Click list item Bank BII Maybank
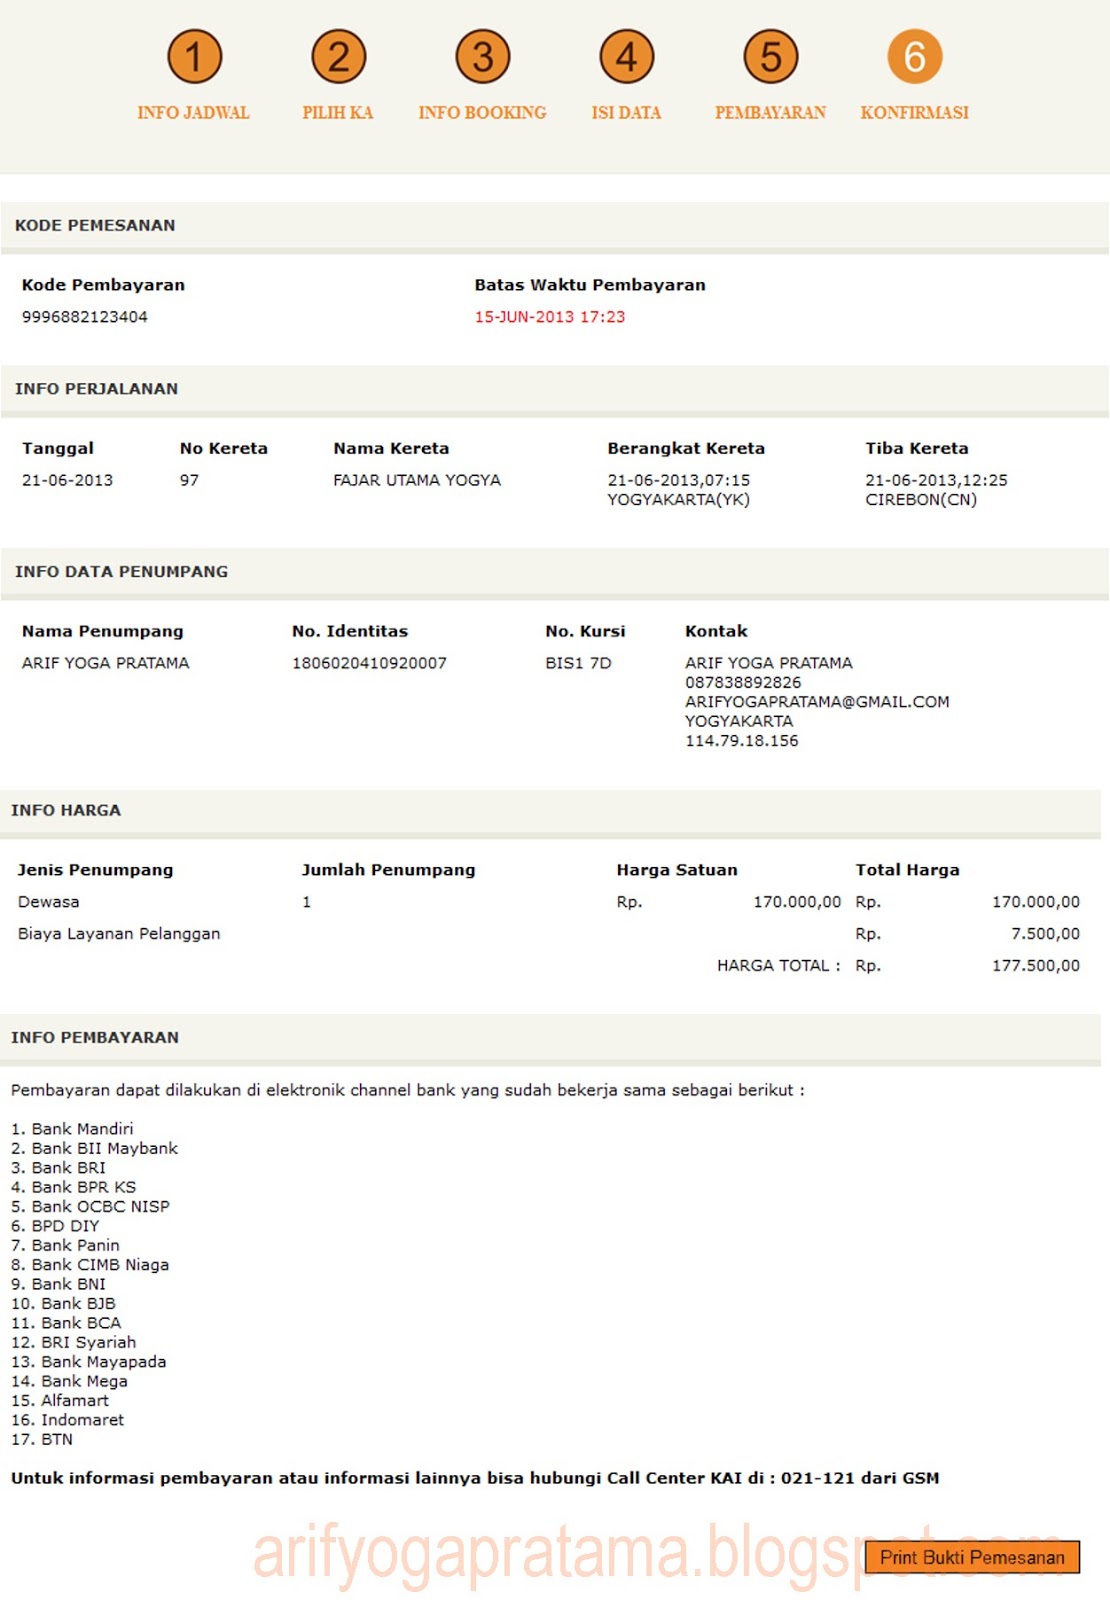1110x1600 pixels. pos(105,1149)
